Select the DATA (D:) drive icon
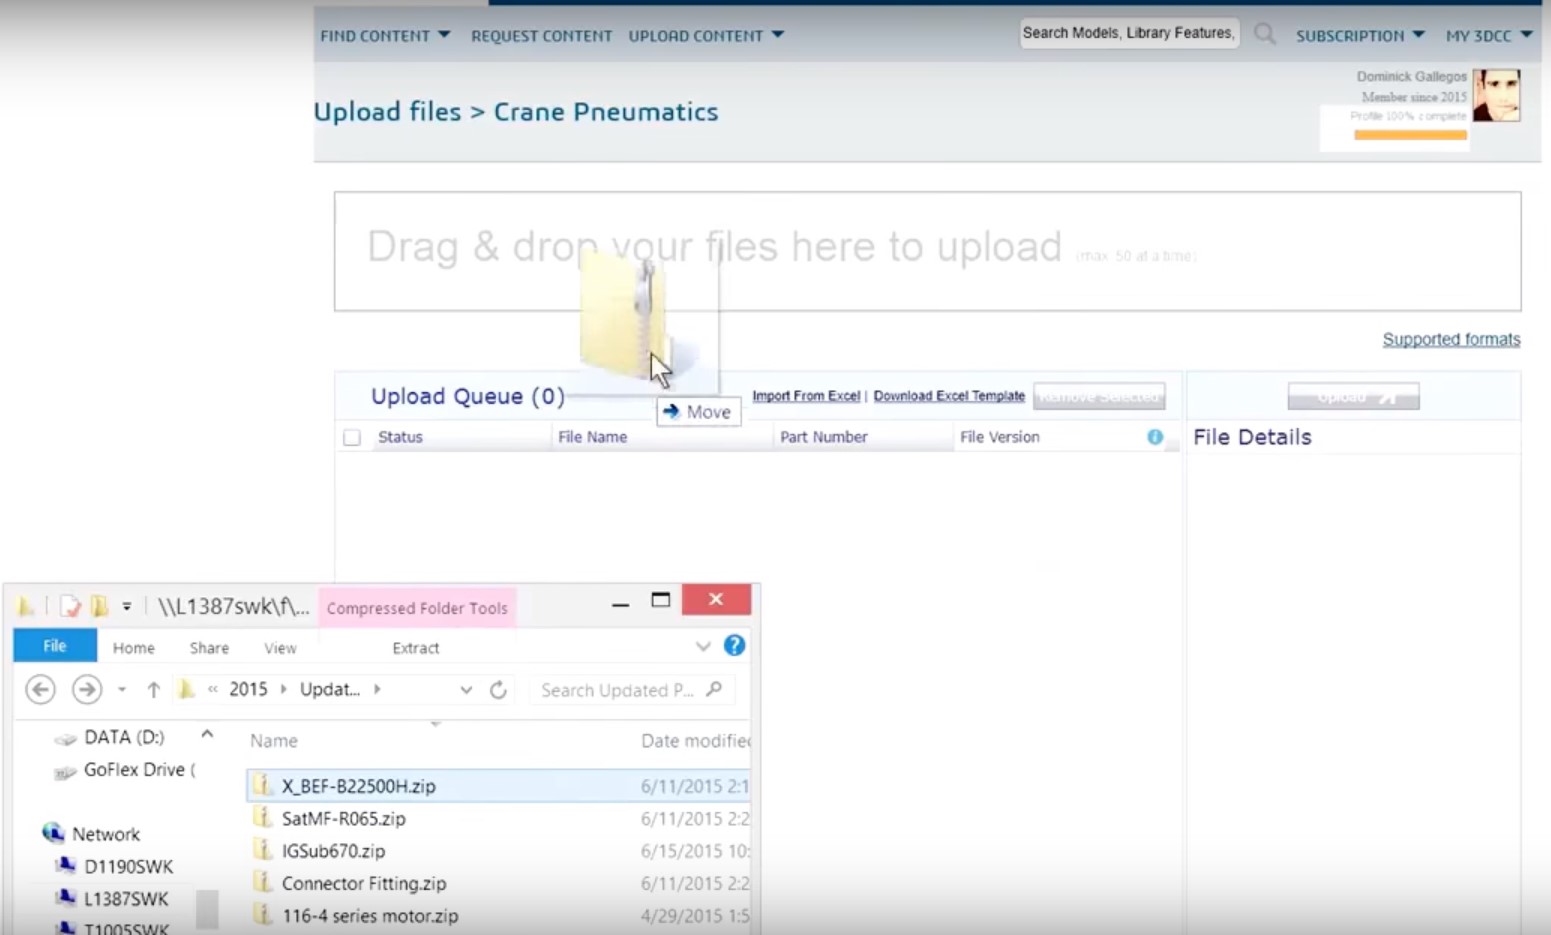Viewport: 1551px width, 935px height. coord(65,738)
